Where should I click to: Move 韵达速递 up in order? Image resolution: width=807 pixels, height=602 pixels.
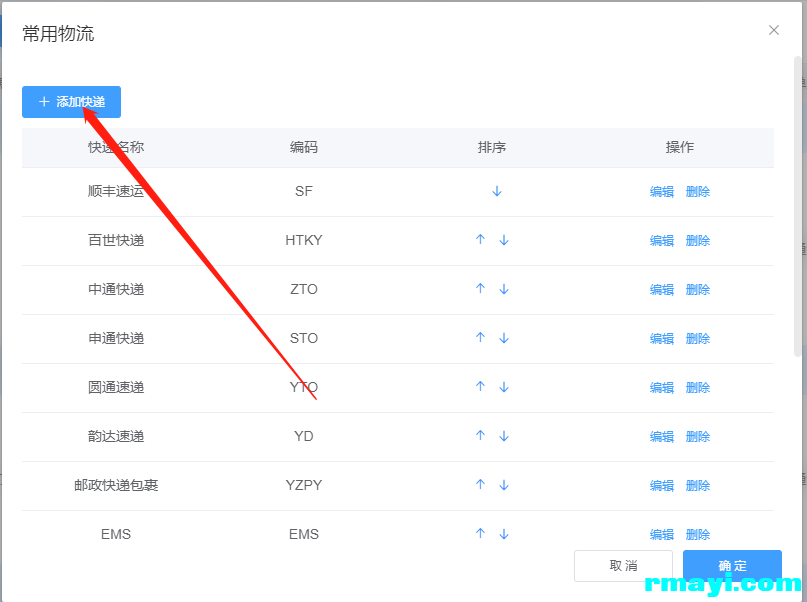tap(480, 436)
